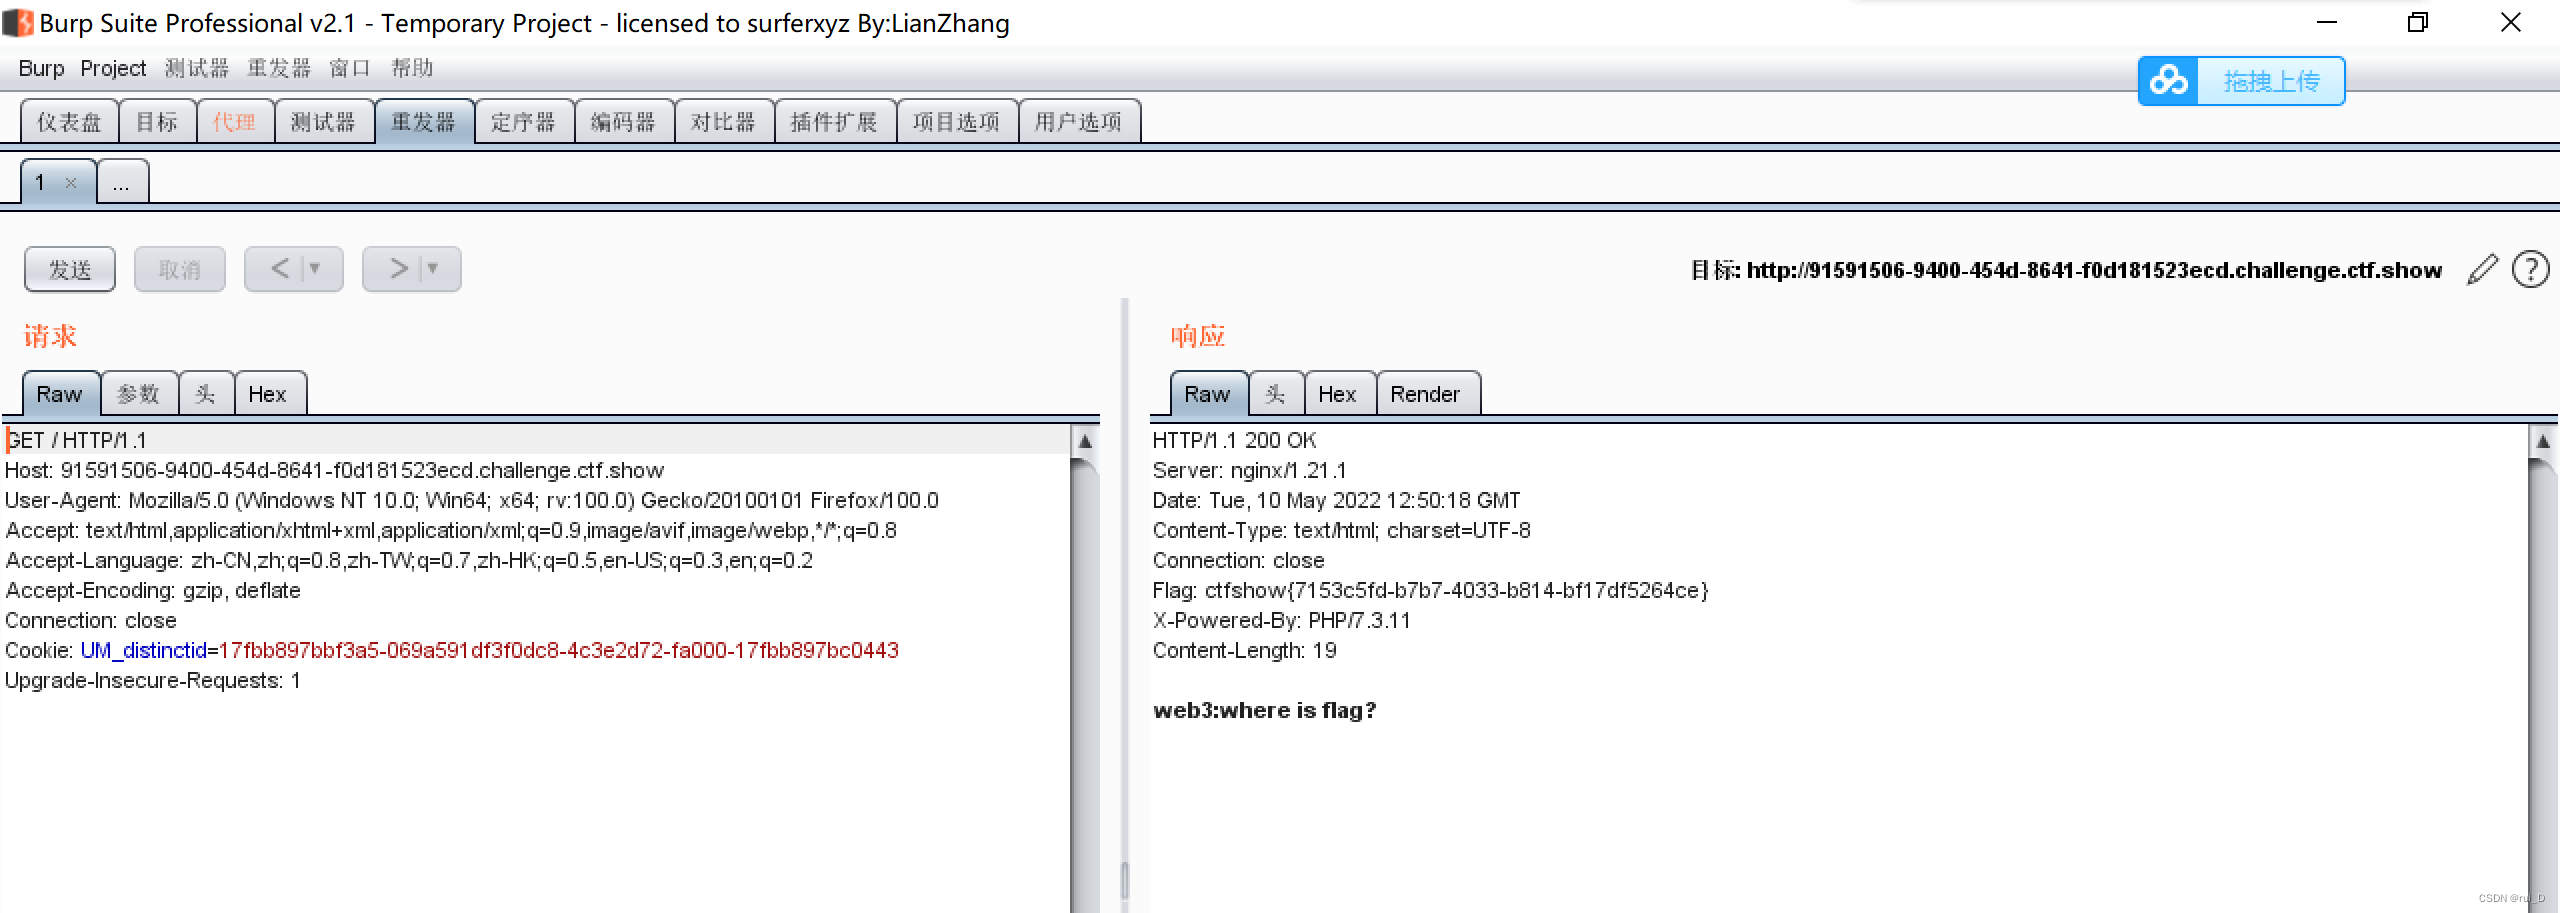Click the Date header in response

(1337, 500)
